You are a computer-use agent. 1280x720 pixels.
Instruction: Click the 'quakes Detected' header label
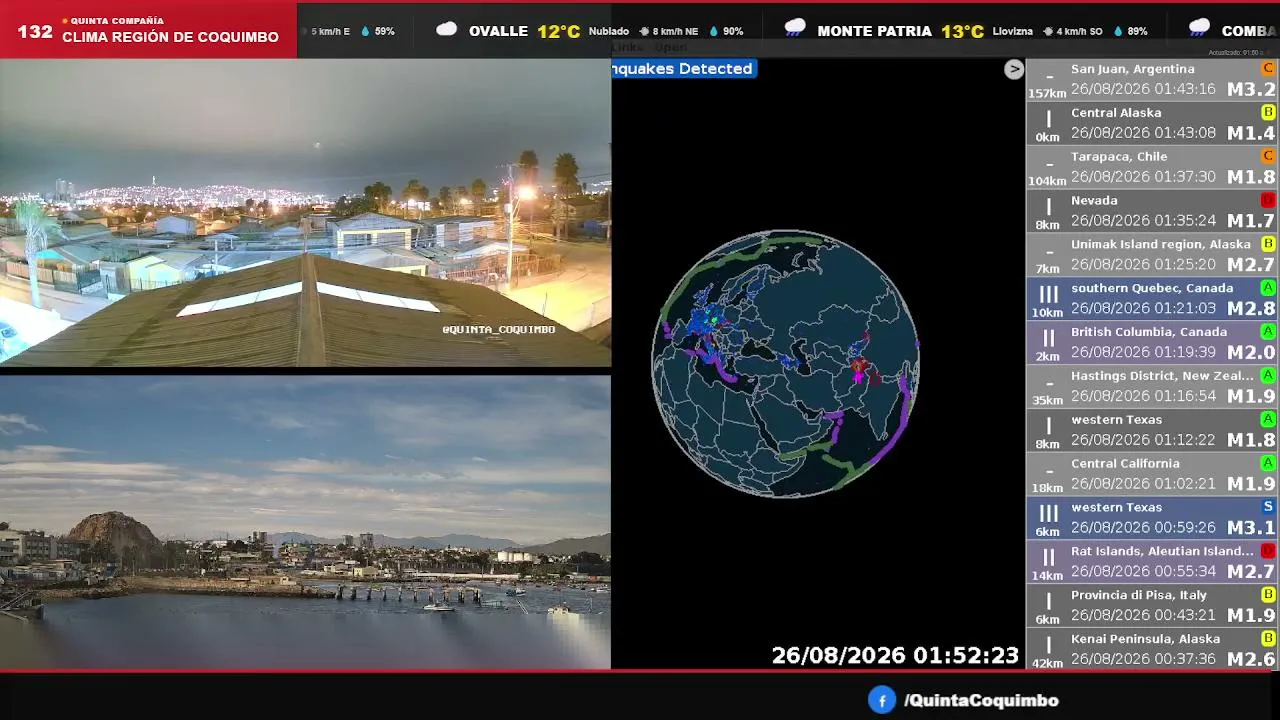(683, 69)
